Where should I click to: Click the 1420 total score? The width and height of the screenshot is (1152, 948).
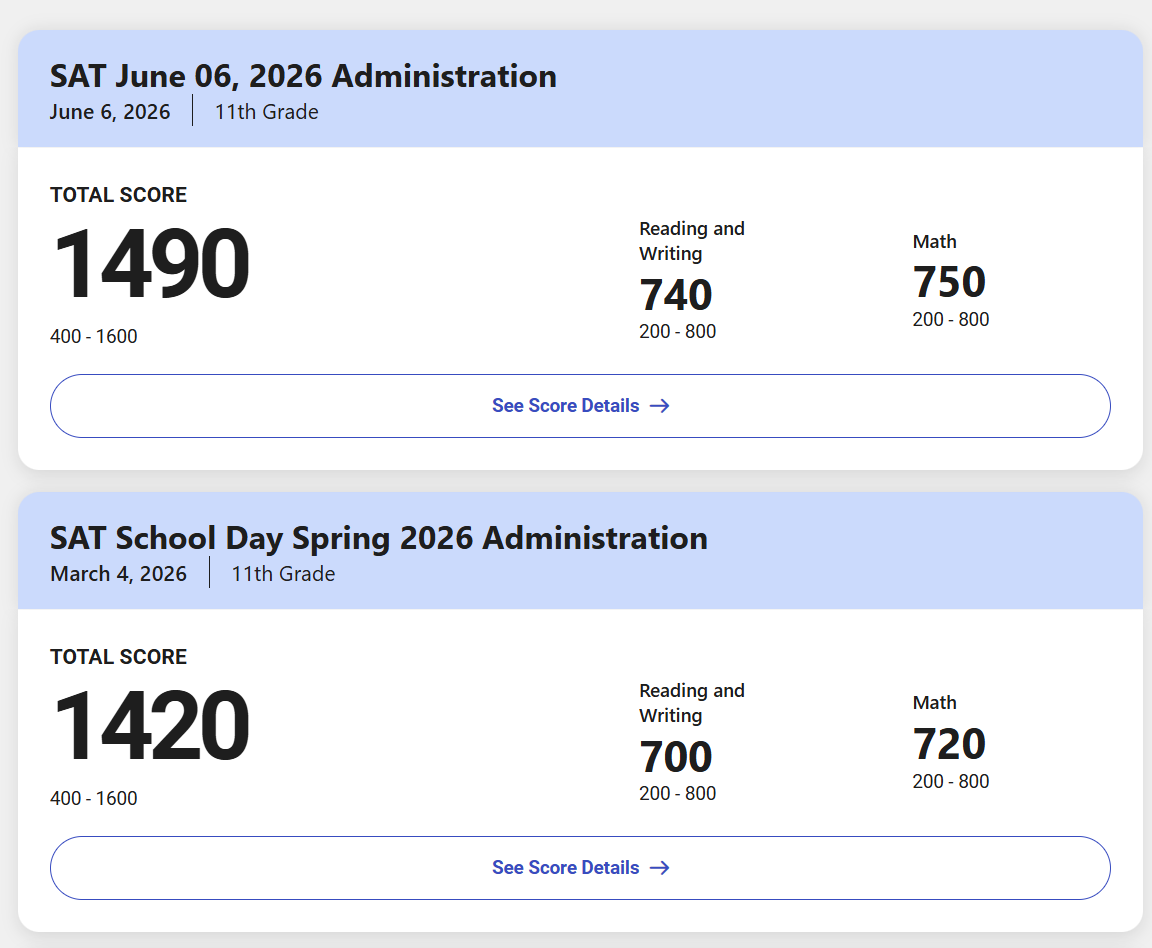coord(151,725)
